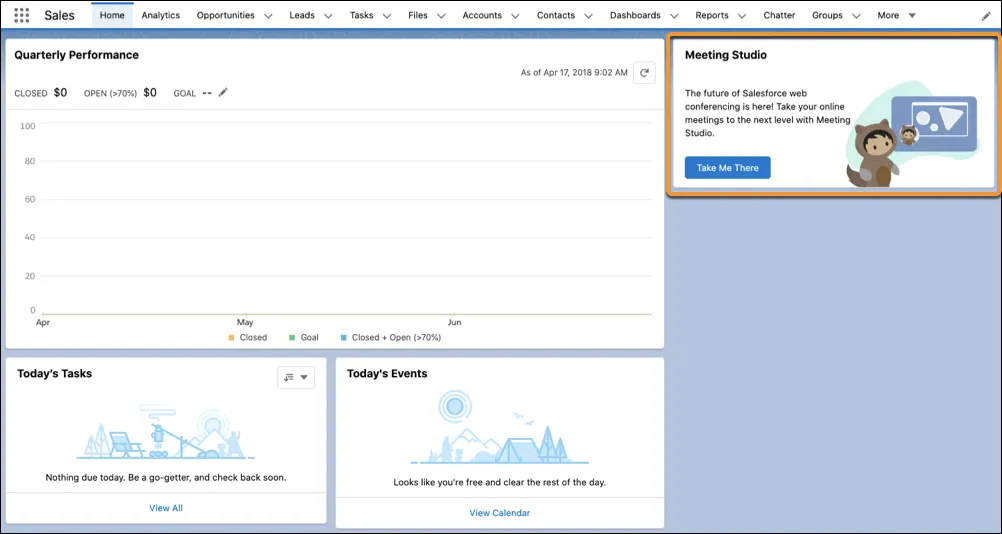Click the Quarterly Performance heading
This screenshot has width=1002, height=534.
(77, 55)
